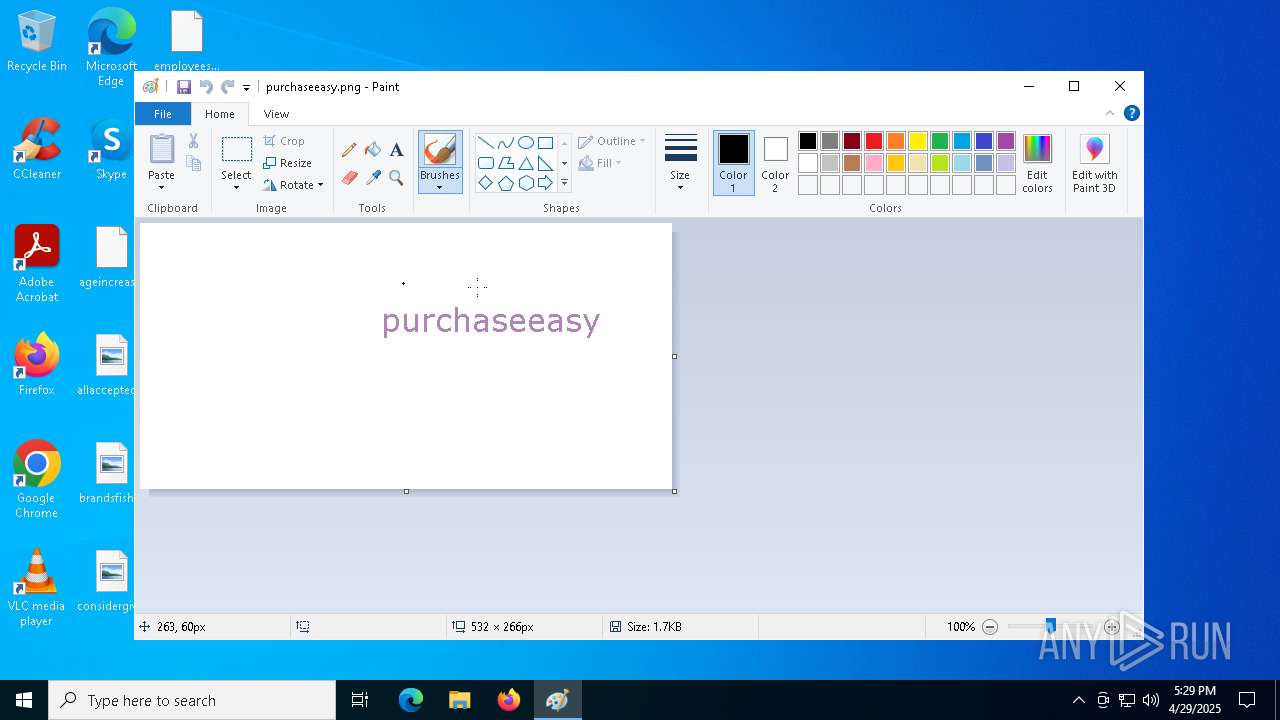Viewport: 1280px width, 720px height.
Task: Click the volume speaker tray icon
Action: (x=1151, y=700)
